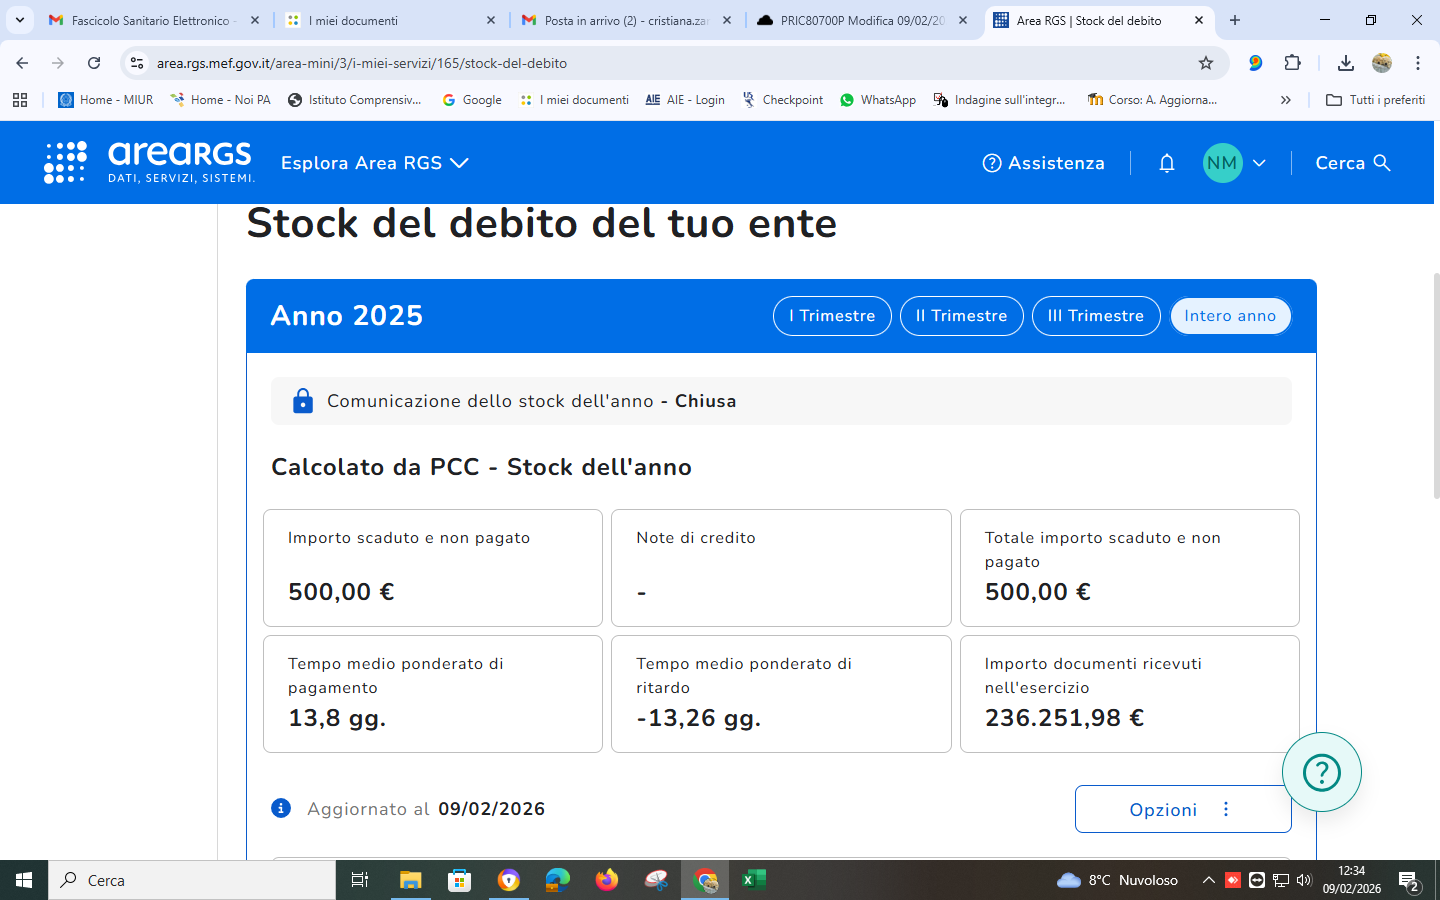
Task: Open Excel from the Windows taskbar
Action: (x=754, y=880)
